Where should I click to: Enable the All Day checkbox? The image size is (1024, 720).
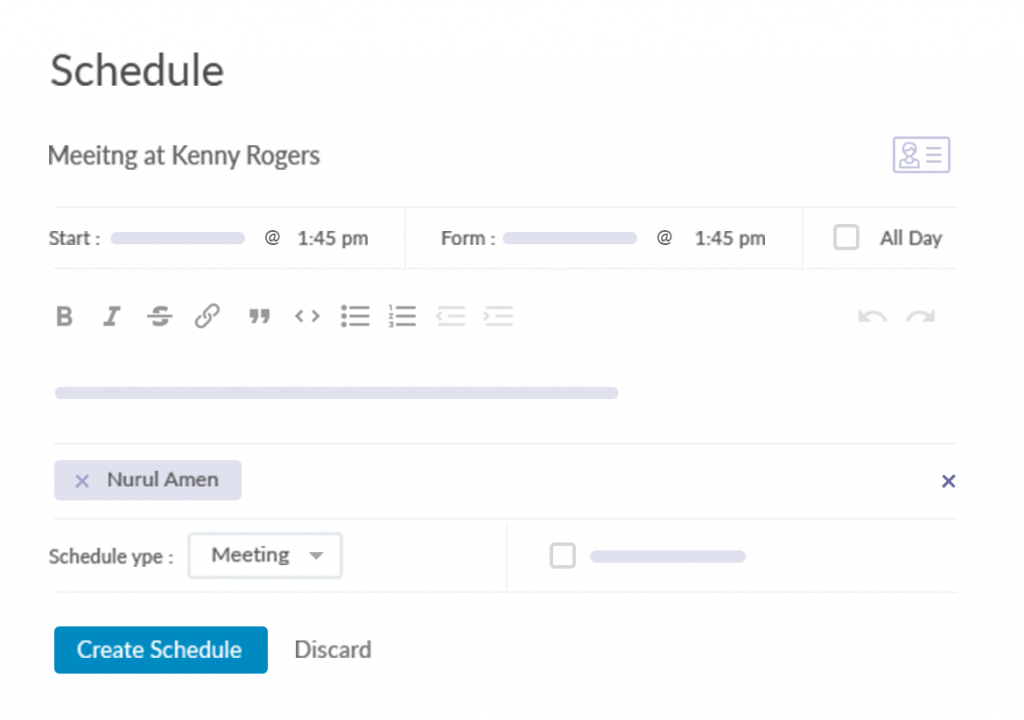(x=847, y=238)
